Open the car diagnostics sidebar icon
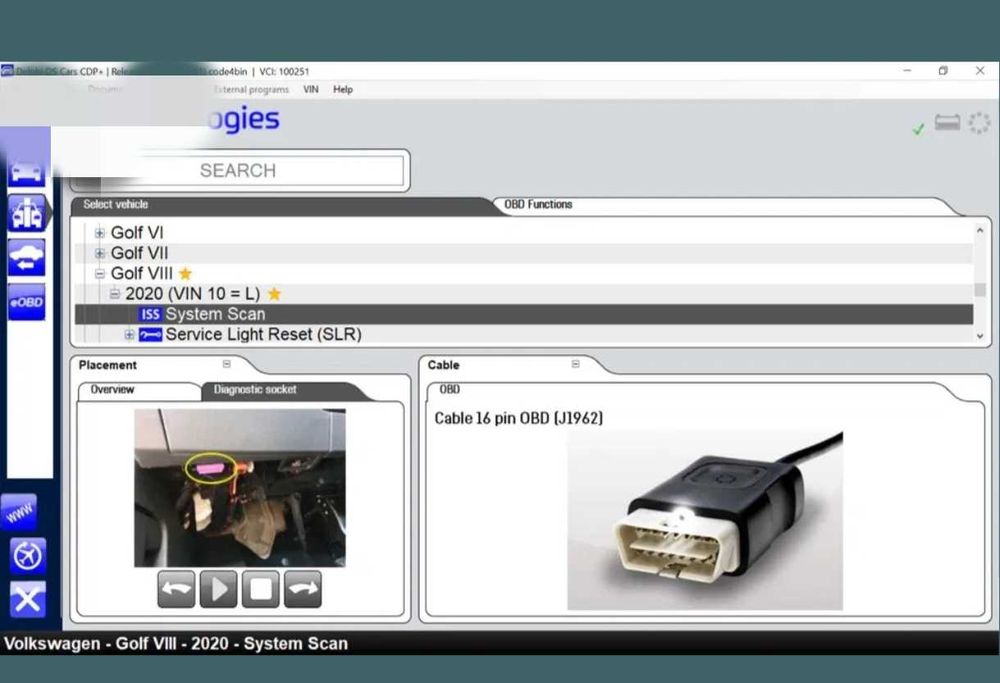1000x683 pixels. (x=26, y=171)
